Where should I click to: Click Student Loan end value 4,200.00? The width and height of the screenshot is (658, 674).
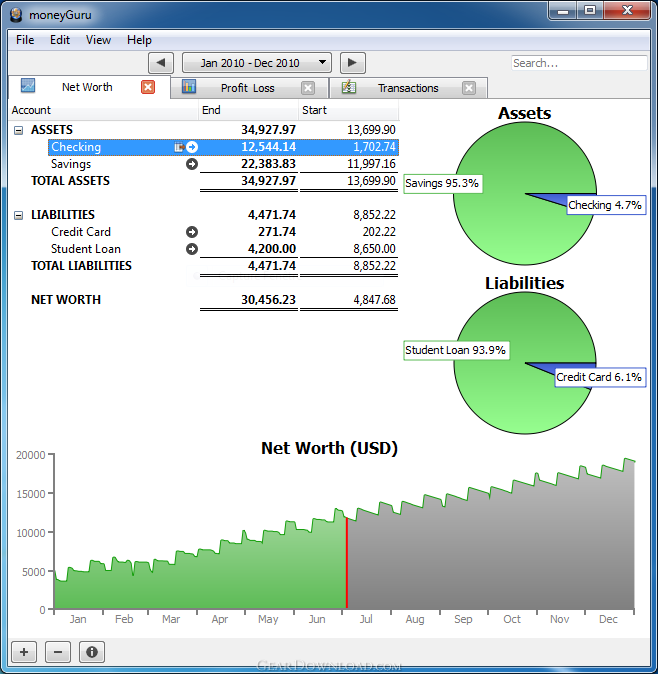(x=272, y=249)
